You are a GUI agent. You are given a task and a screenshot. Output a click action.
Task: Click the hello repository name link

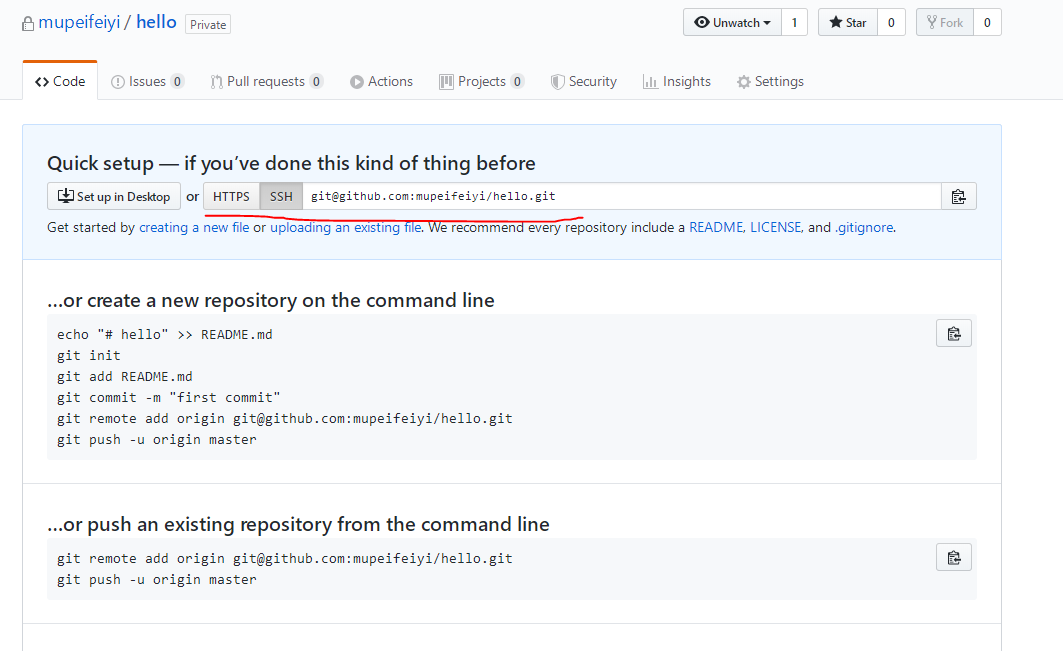pyautogui.click(x=157, y=22)
